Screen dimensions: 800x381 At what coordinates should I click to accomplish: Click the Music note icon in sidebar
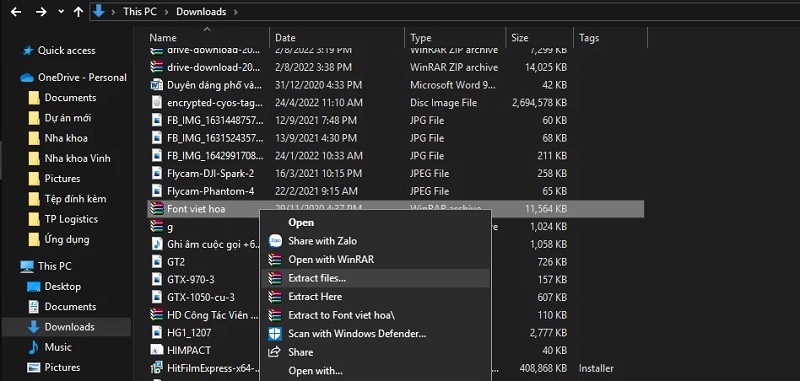pos(33,347)
